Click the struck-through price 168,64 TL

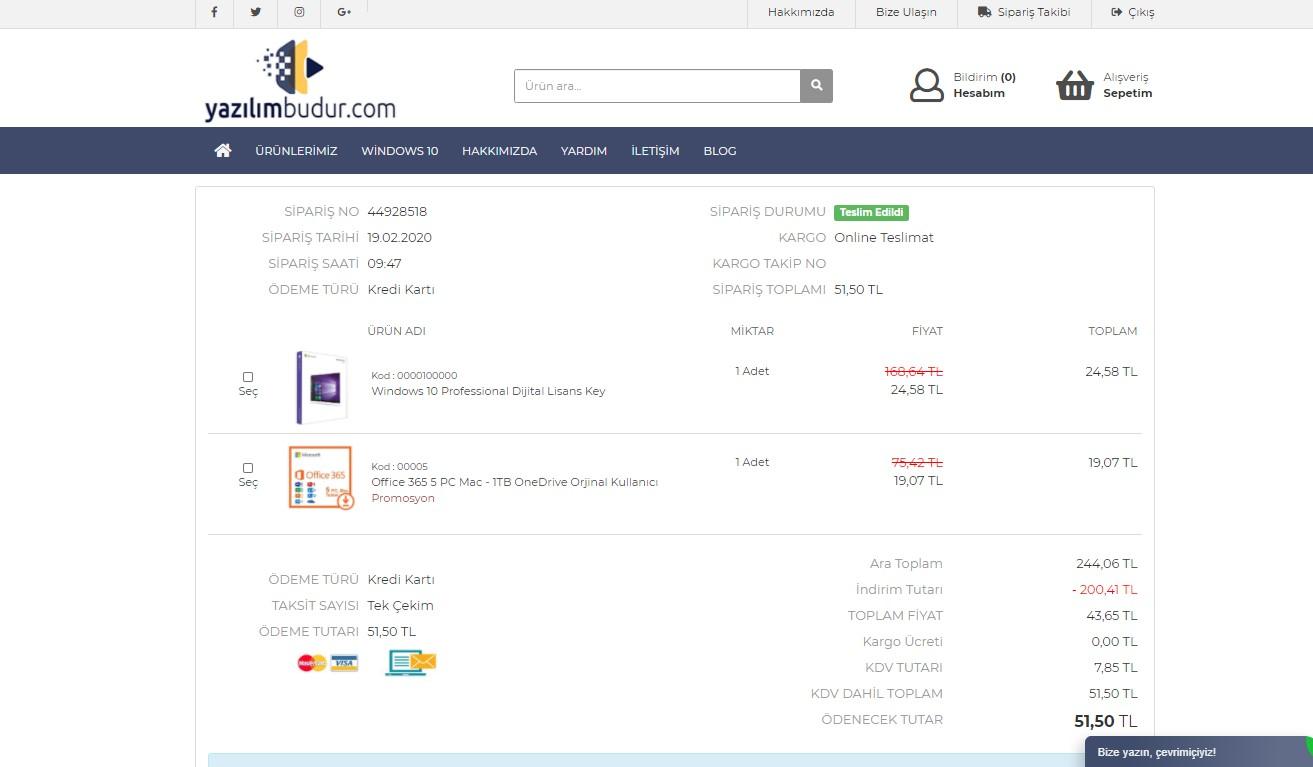(x=914, y=371)
